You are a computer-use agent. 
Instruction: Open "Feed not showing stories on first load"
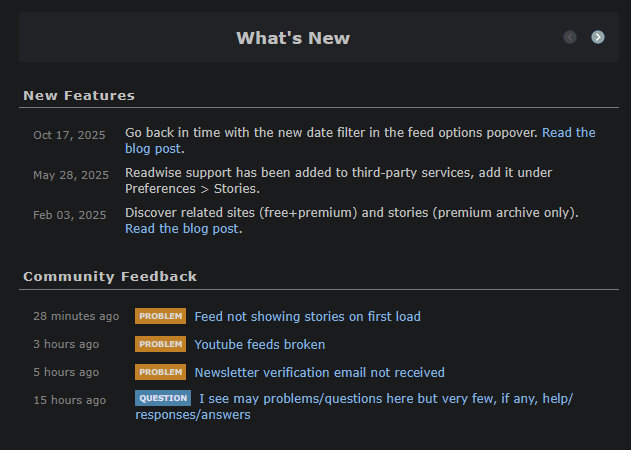click(307, 316)
